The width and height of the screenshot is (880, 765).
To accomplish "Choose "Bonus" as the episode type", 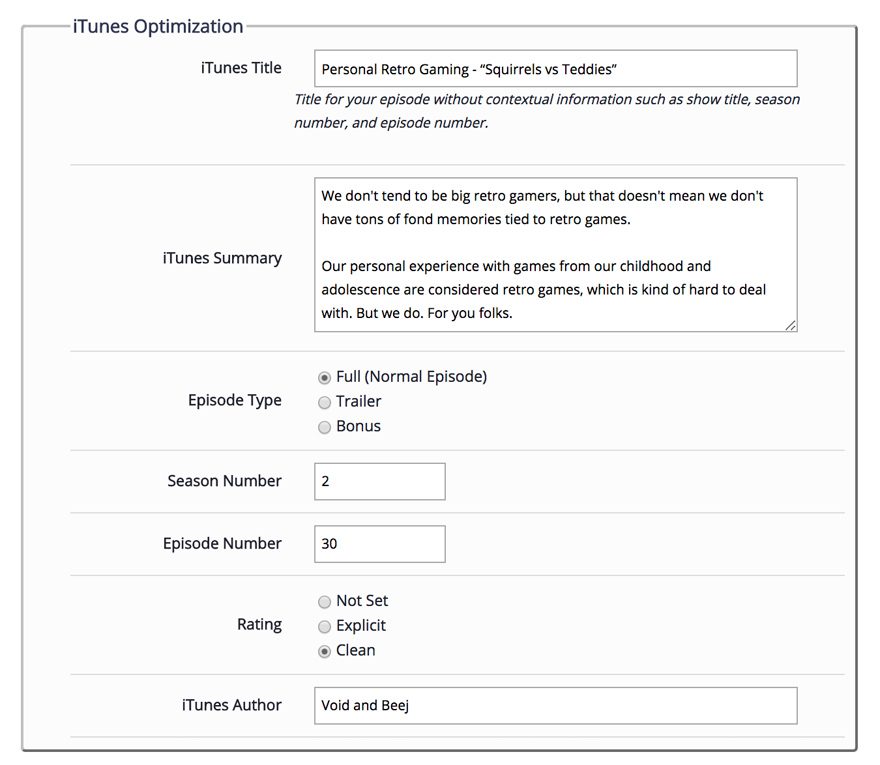I will (324, 427).
